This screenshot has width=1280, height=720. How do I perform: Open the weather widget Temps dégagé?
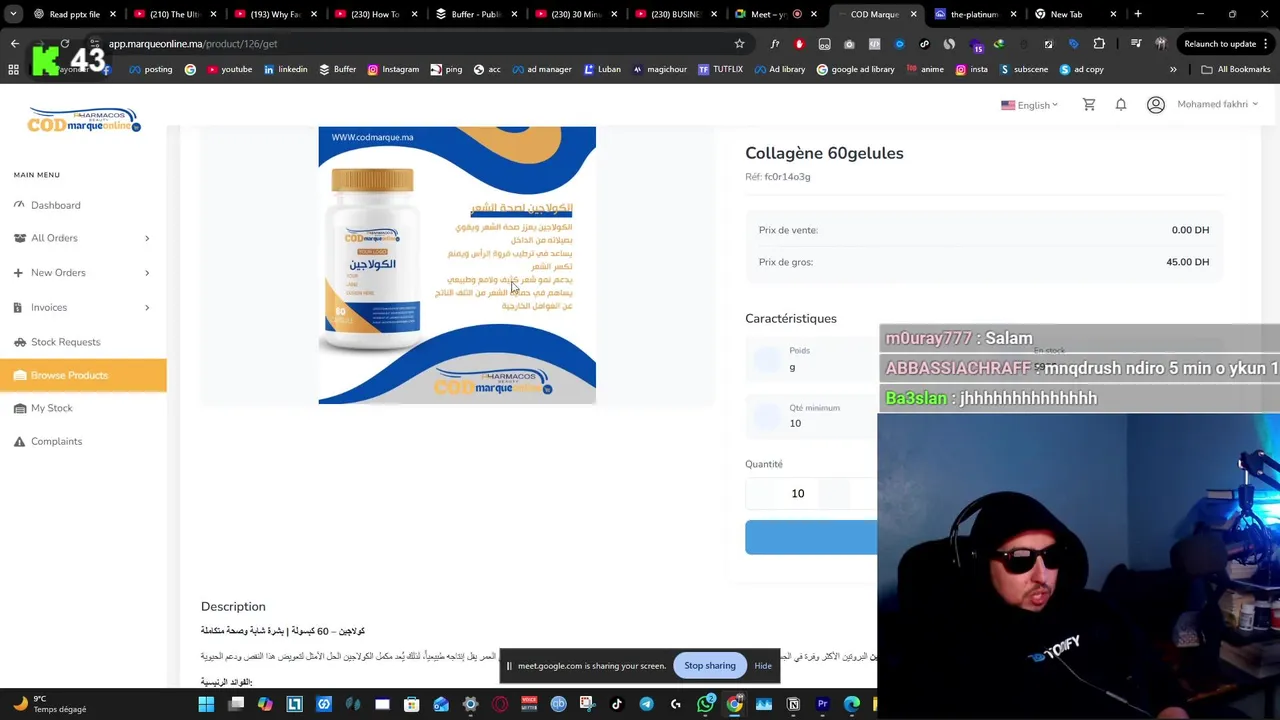pos(48,704)
